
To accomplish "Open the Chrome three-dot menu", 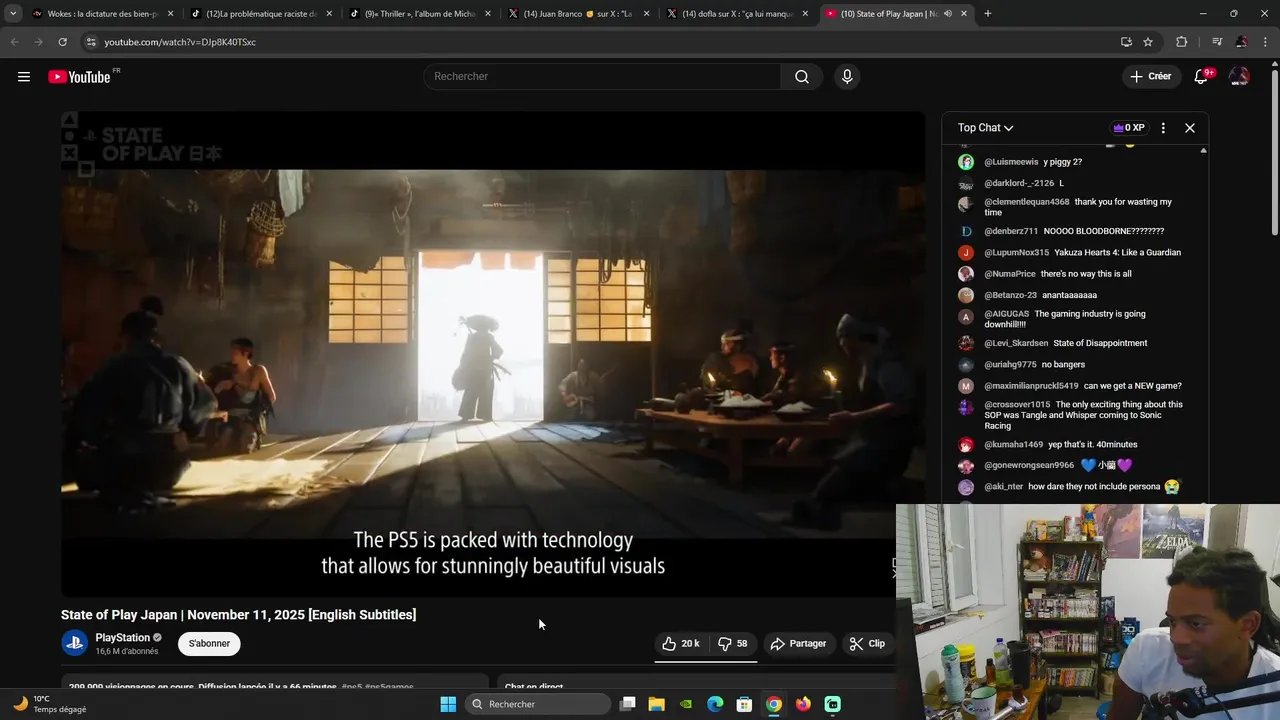I will (x=1265, y=42).
